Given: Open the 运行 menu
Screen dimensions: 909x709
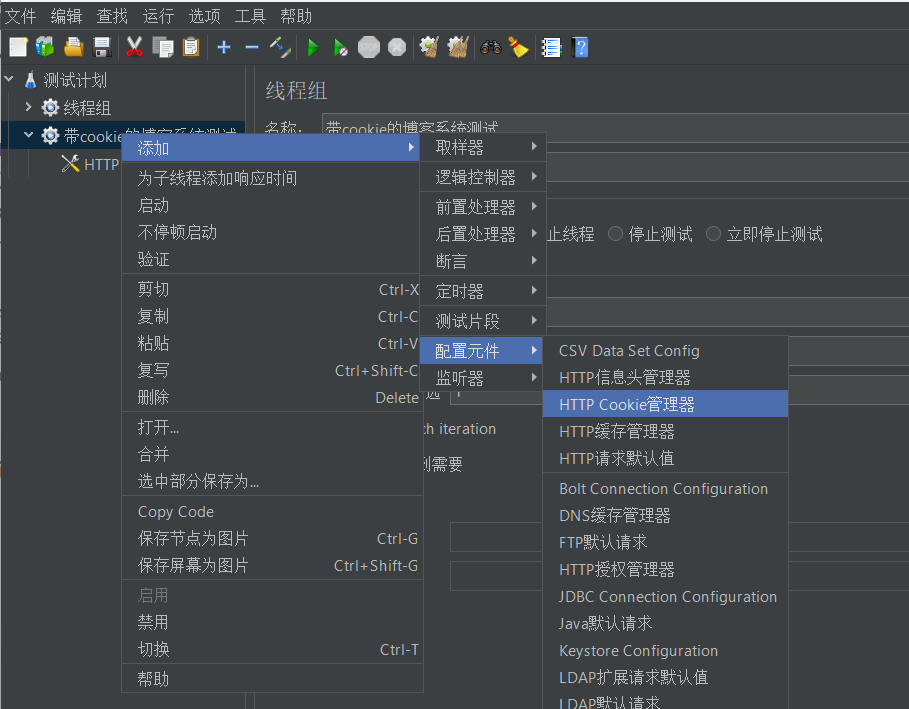Looking at the screenshot, I should pyautogui.click(x=158, y=16).
